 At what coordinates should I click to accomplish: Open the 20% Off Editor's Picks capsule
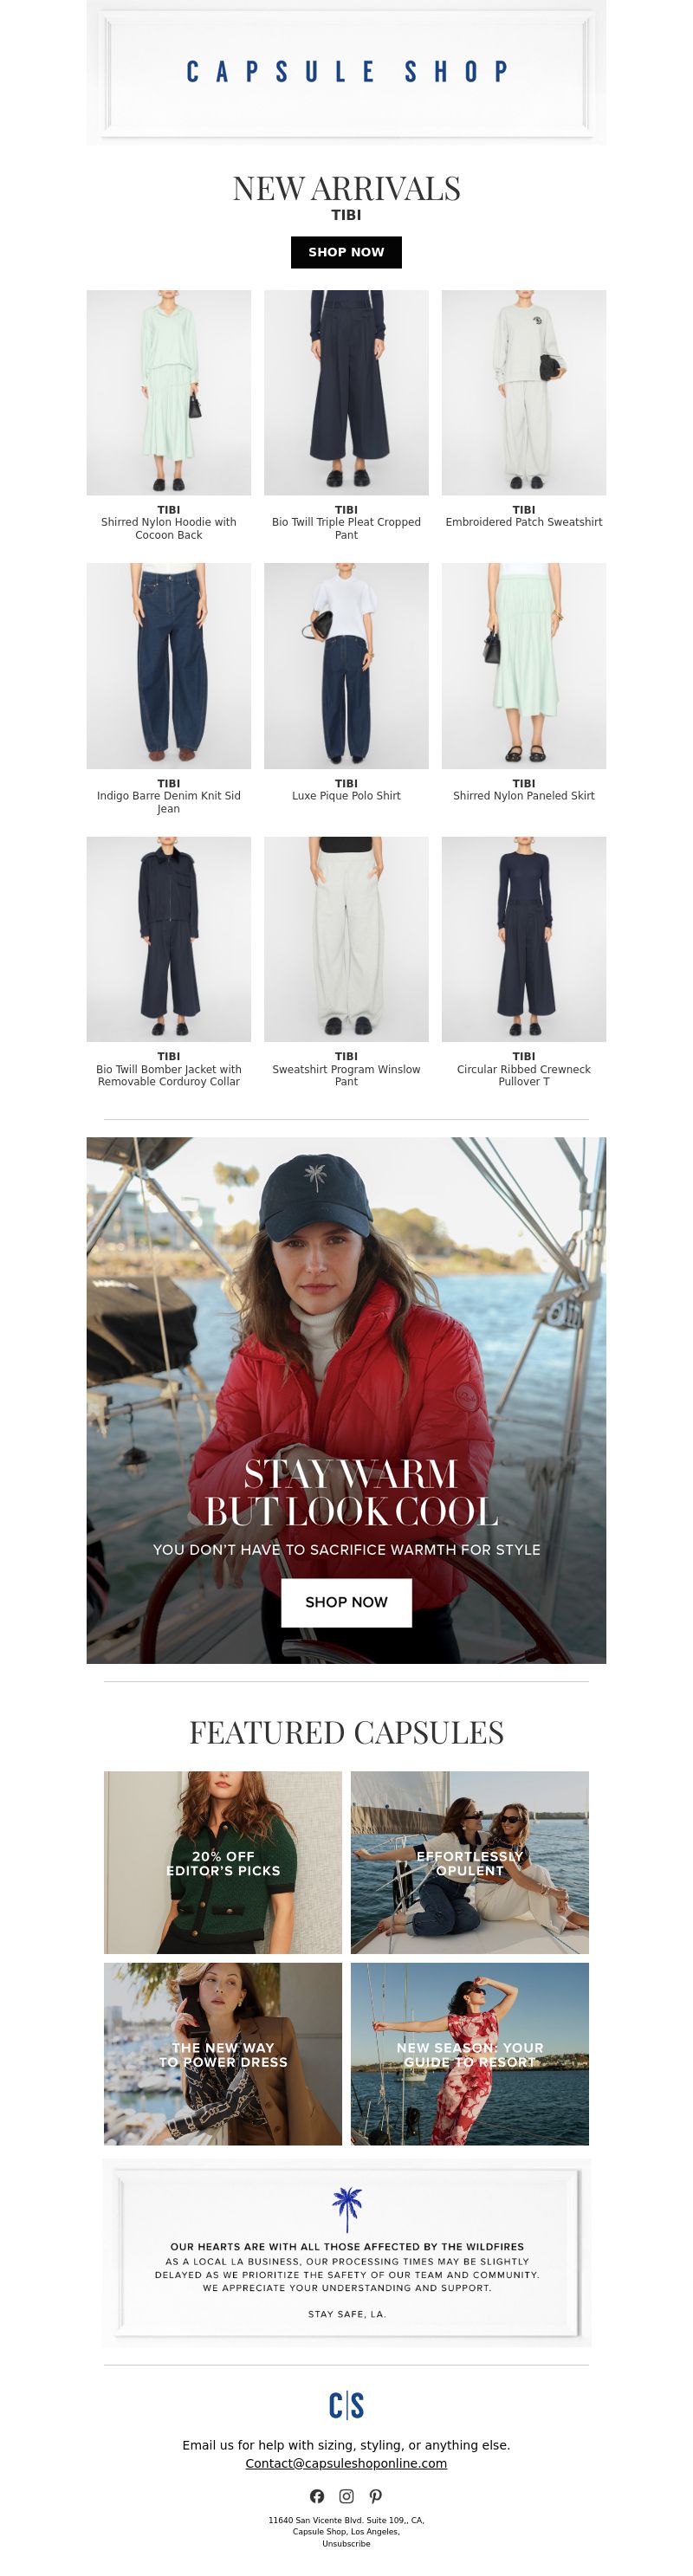223,1863
